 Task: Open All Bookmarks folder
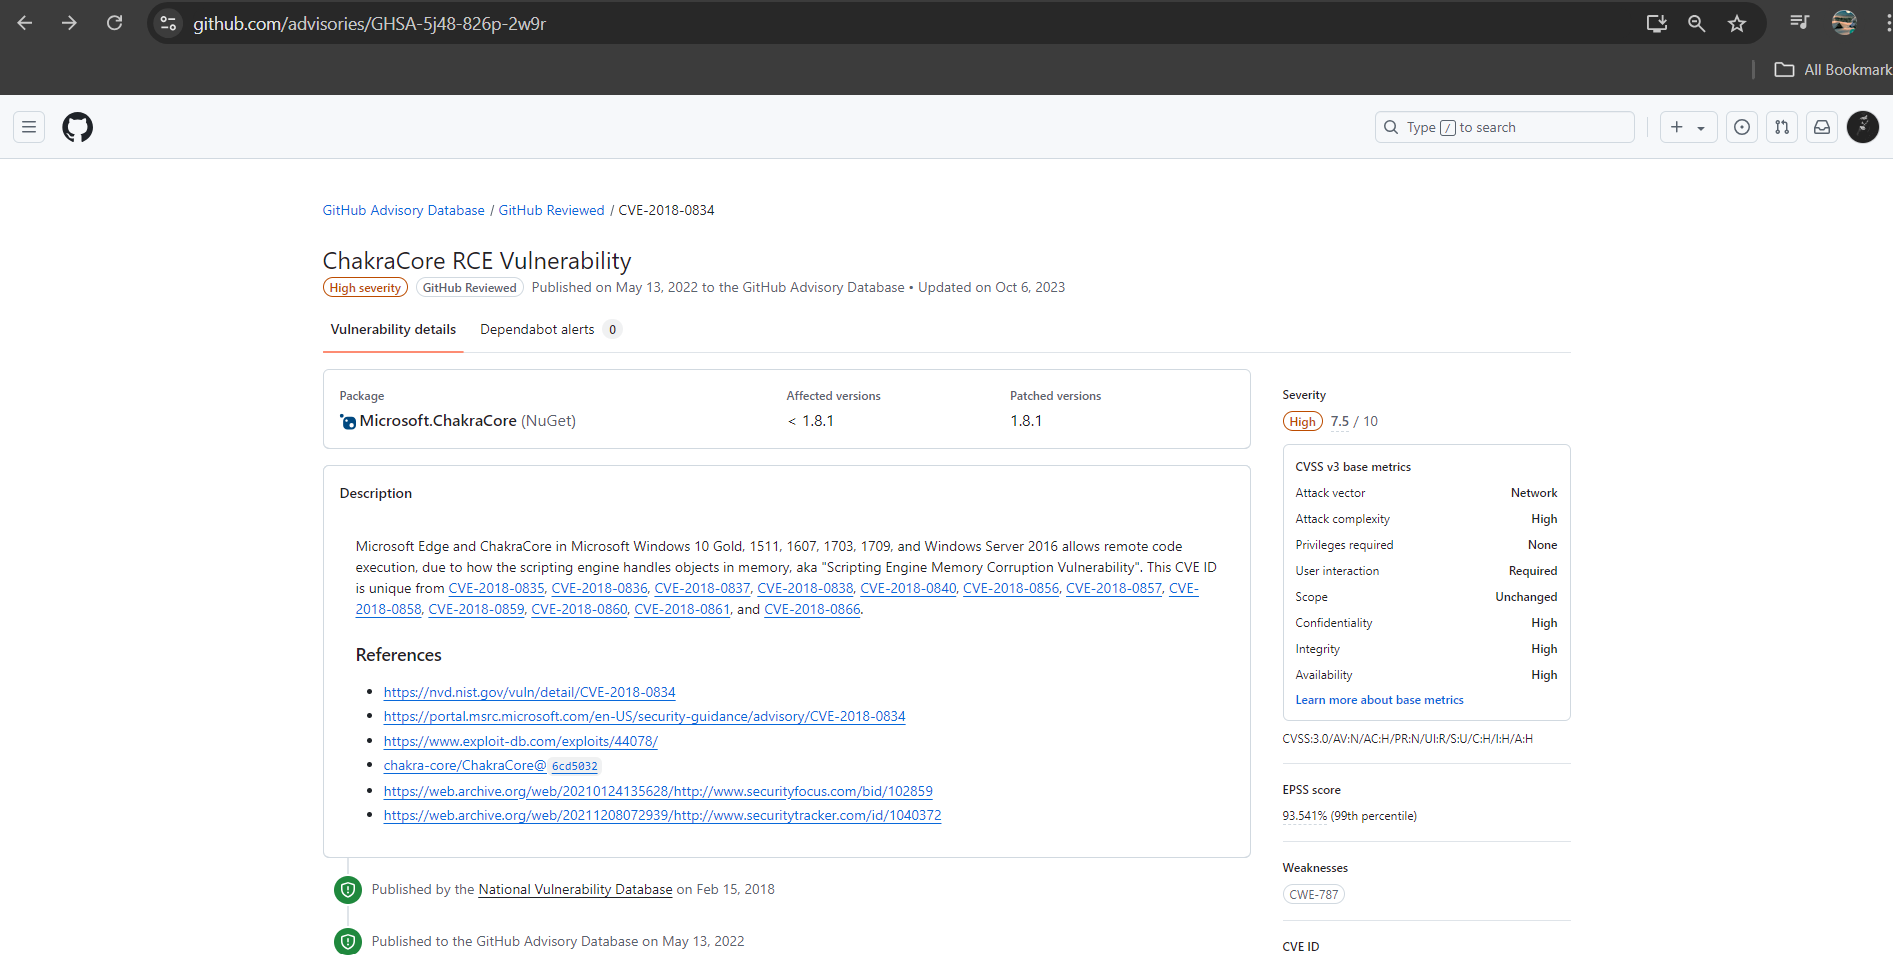pos(1832,69)
